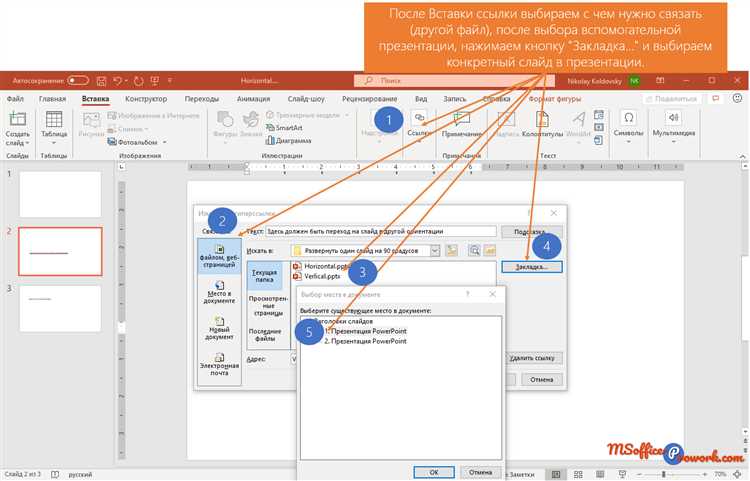Select the Horizontal.pptx file

[321, 266]
